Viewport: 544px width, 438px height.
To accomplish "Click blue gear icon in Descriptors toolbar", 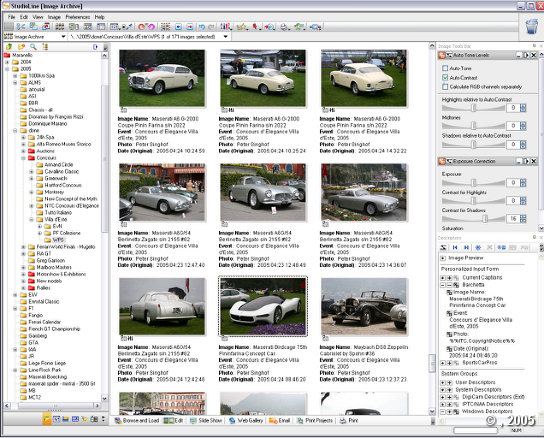I will tap(478, 247).
